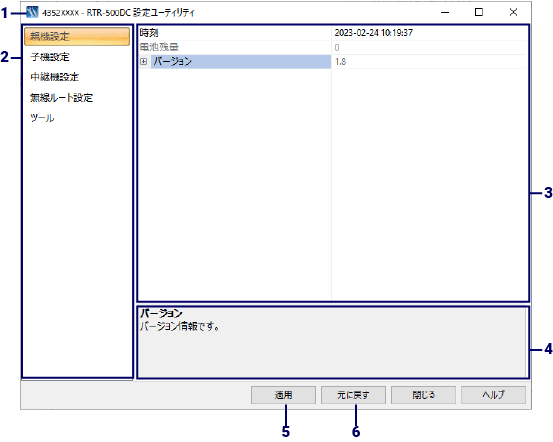Image resolution: width=553 pixels, height=442 pixels.
Task: Click the バージョン description pane
Action: pos(333,343)
